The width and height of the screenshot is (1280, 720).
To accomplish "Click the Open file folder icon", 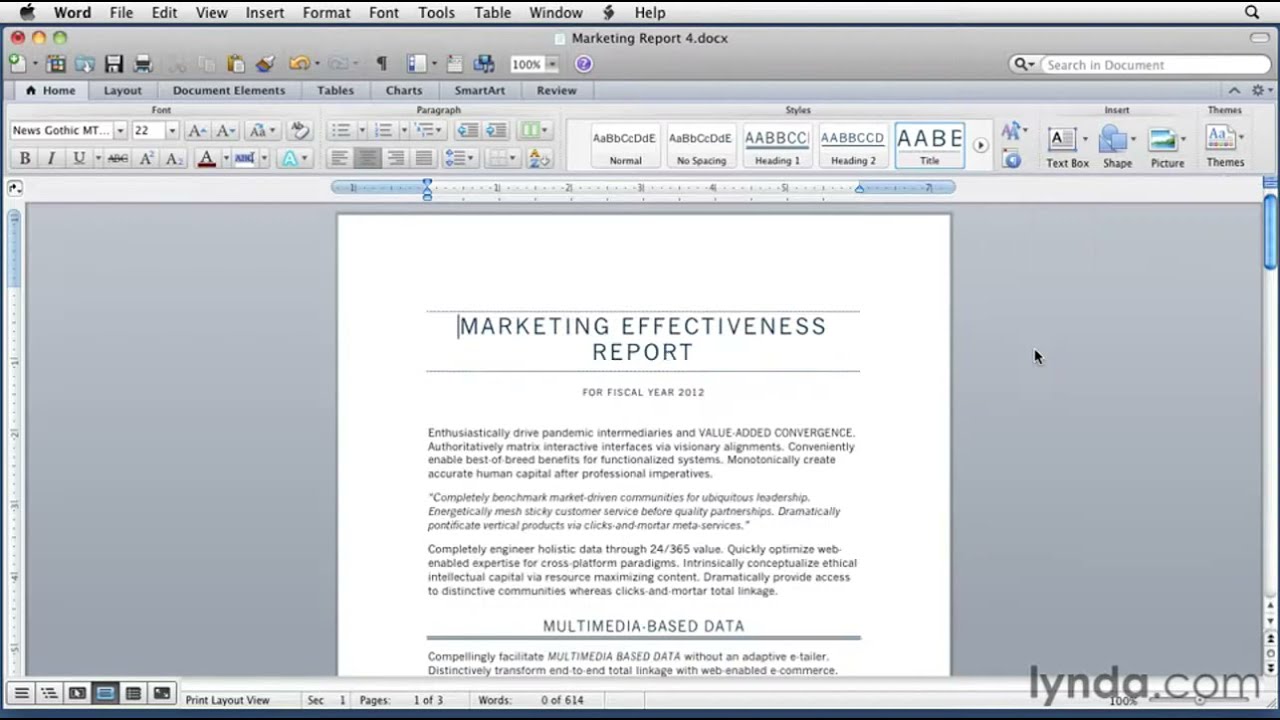I will click(x=85, y=64).
